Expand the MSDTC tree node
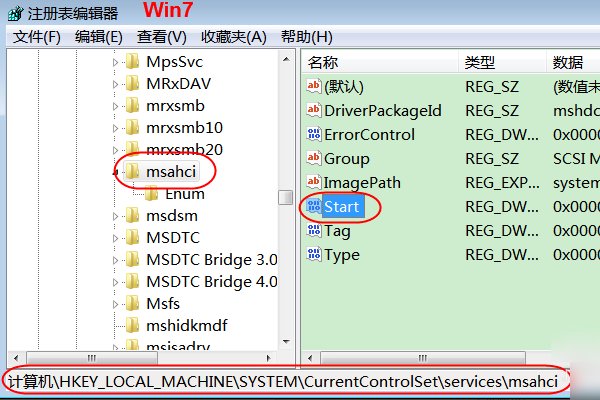Screen dimensions: 600x400 (x=116, y=238)
